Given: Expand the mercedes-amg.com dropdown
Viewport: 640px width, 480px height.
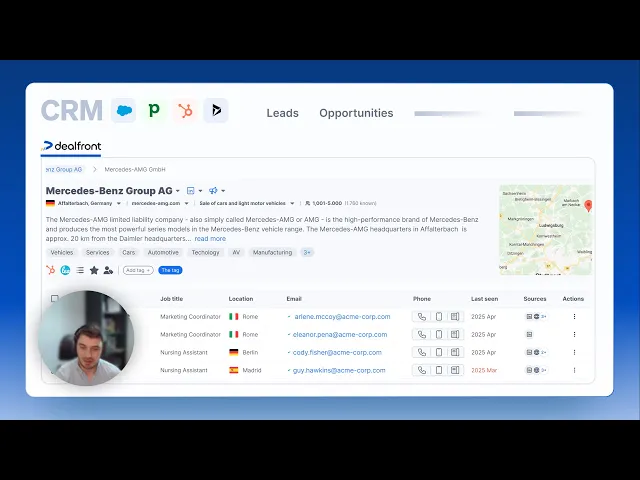Looking at the screenshot, I should [187, 203].
